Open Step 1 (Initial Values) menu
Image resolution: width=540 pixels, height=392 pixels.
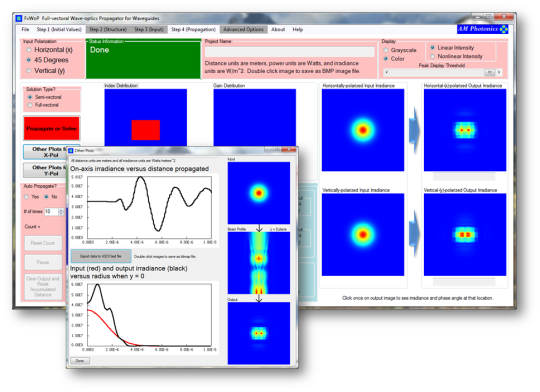(59, 30)
